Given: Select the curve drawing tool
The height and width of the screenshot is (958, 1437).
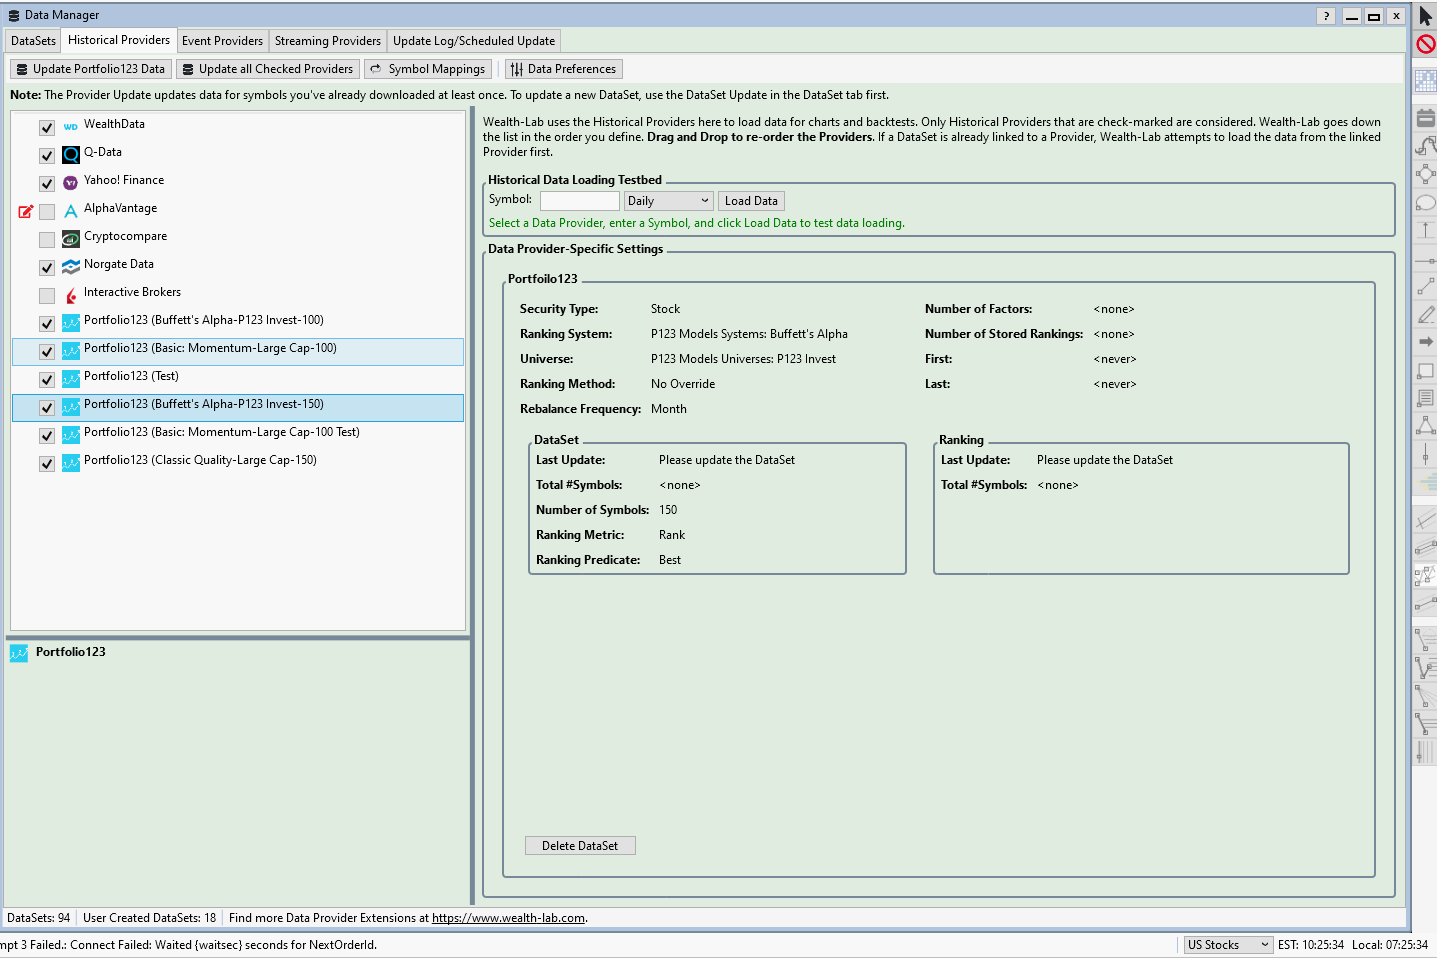Looking at the screenshot, I should tap(1426, 146).
